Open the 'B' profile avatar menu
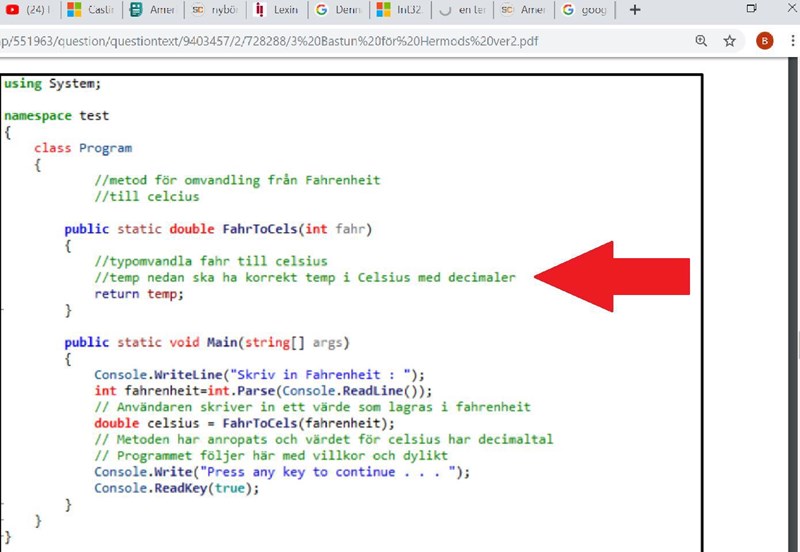The image size is (800, 552). pyautogui.click(x=765, y=41)
